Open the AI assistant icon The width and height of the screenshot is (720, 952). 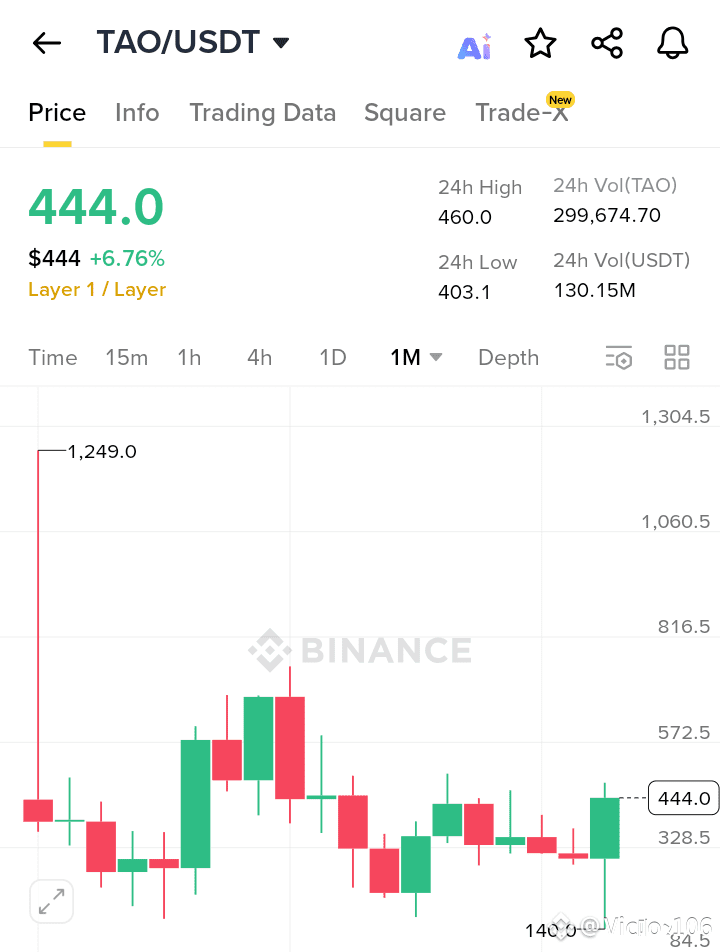(474, 46)
